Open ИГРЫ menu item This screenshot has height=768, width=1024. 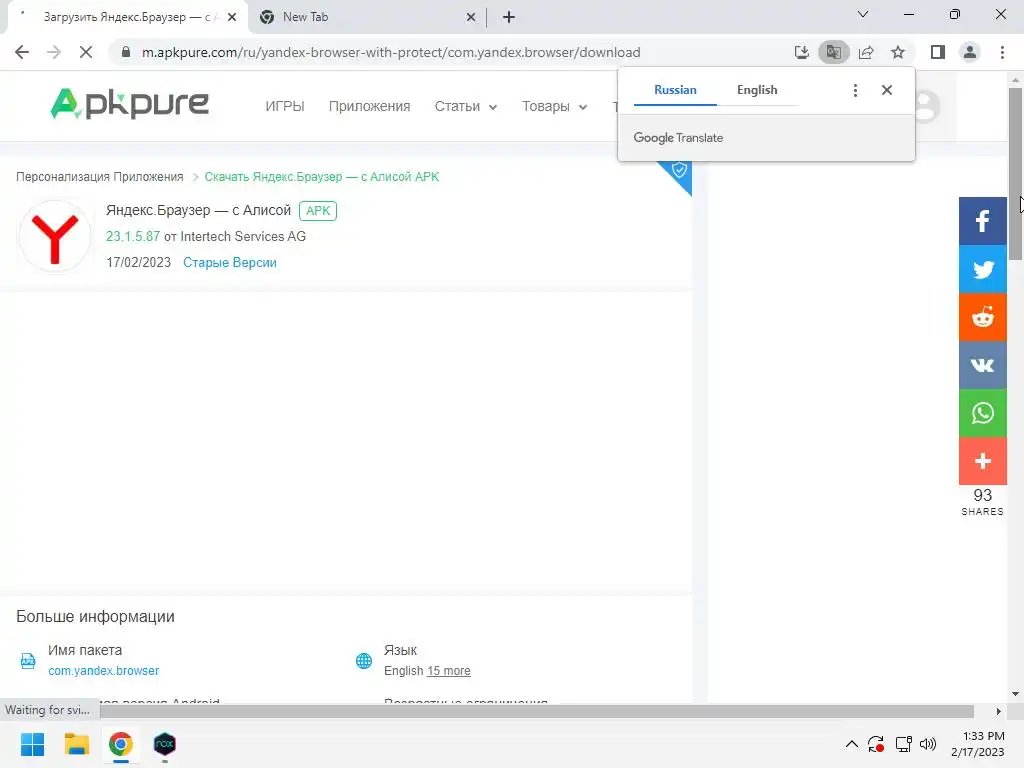point(285,106)
